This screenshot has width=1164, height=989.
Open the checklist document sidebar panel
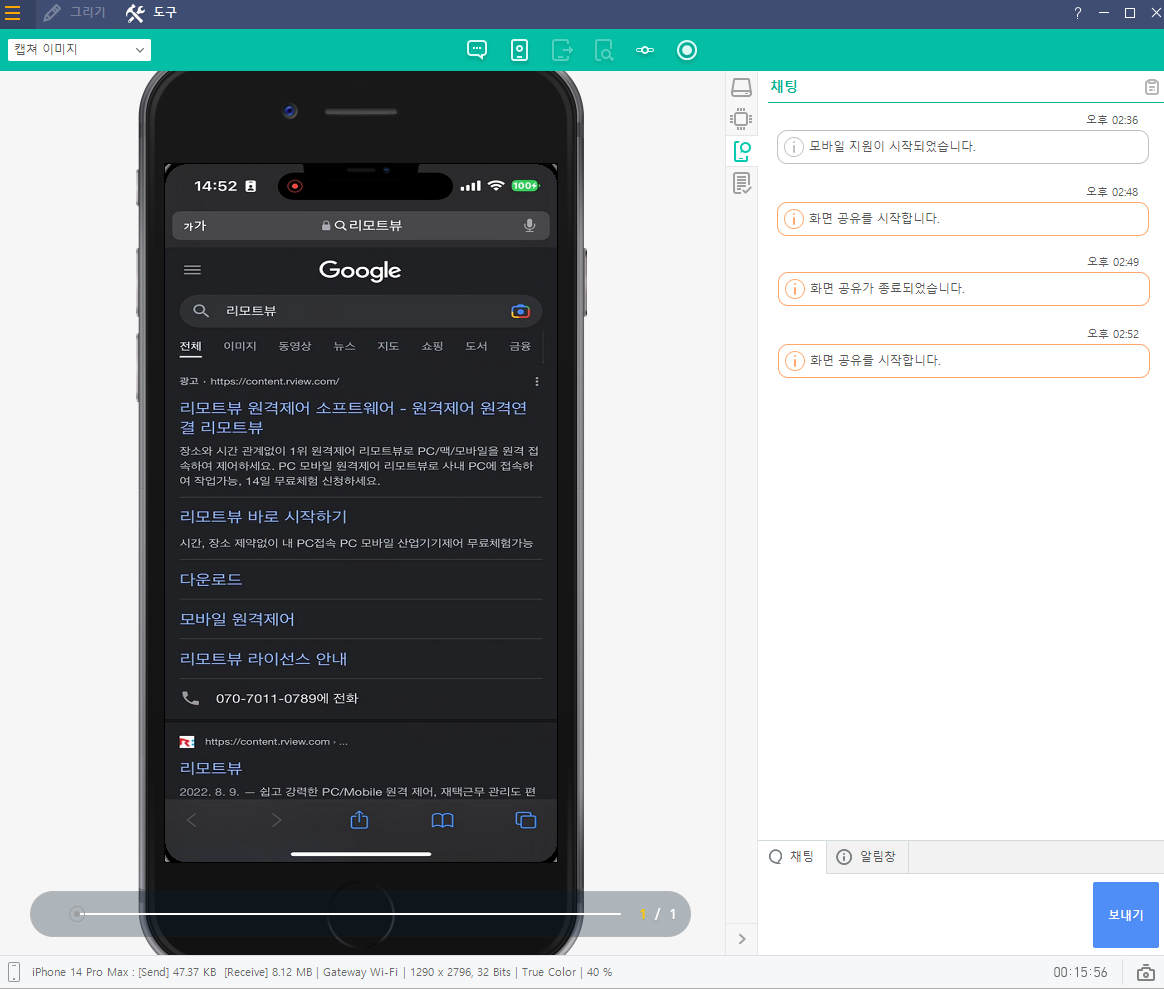tap(741, 183)
